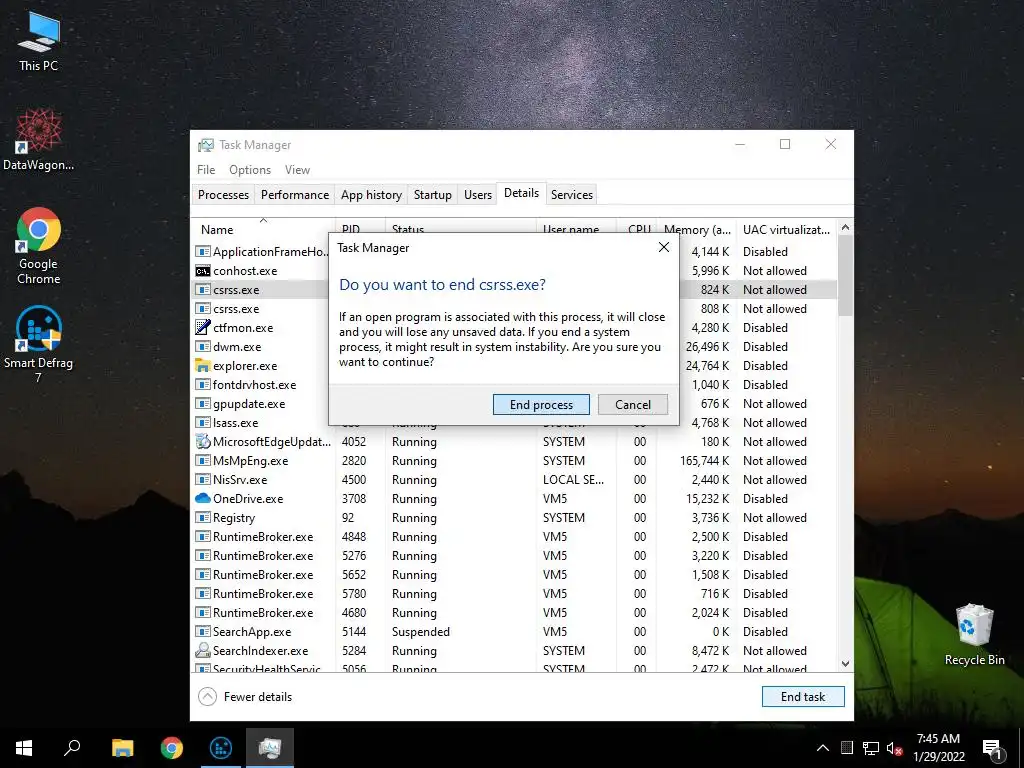This screenshot has height=768, width=1024.
Task: Click the Windows Start button
Action: pos(24,748)
